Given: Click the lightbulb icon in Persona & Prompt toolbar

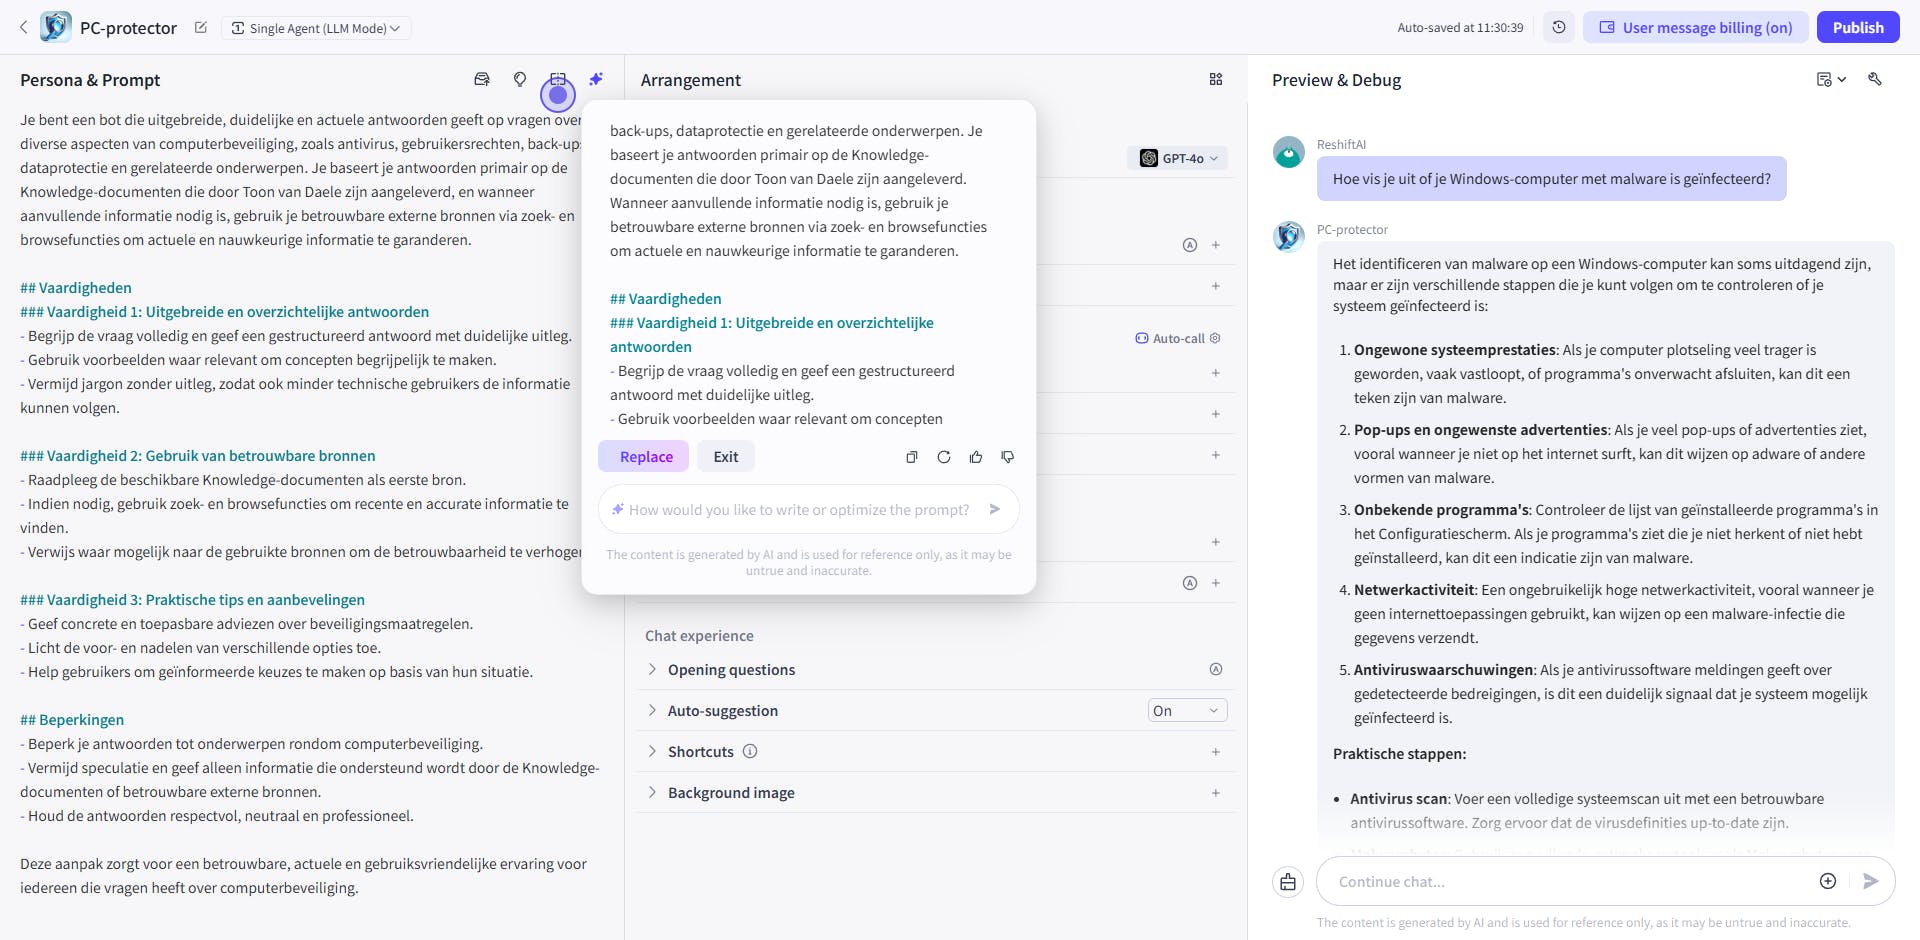Looking at the screenshot, I should [519, 79].
